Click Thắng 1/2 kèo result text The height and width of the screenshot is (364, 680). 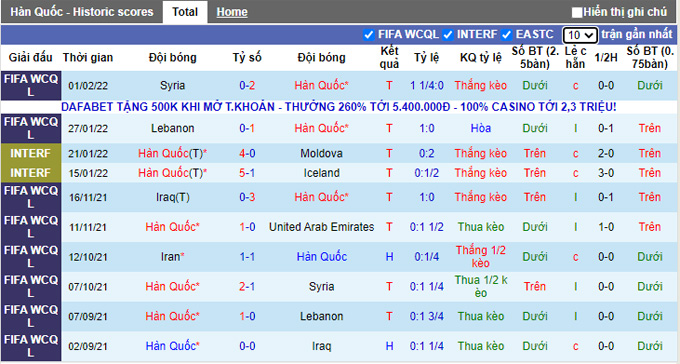[481, 257]
